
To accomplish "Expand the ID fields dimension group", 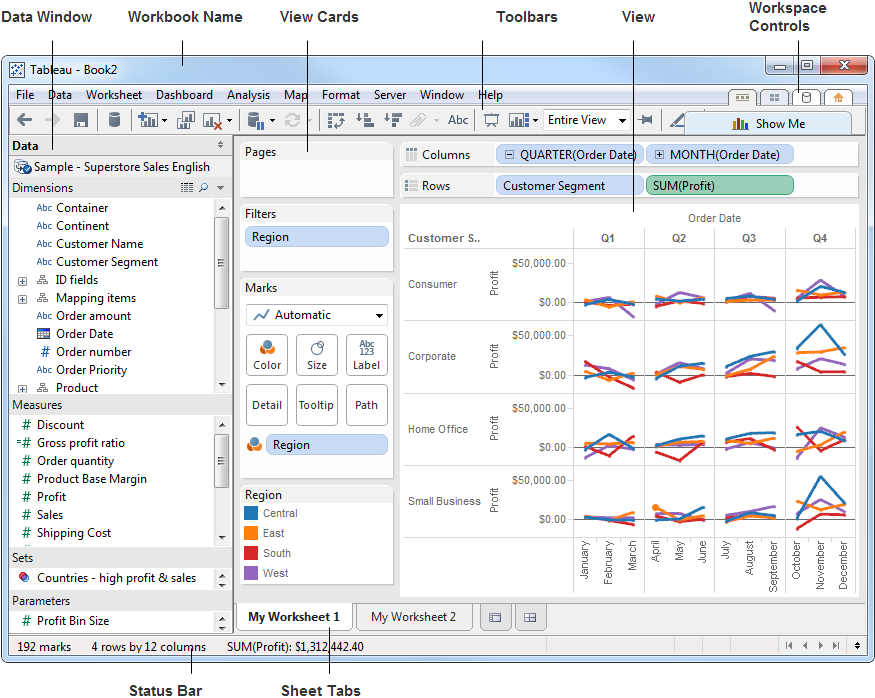I will 22,280.
